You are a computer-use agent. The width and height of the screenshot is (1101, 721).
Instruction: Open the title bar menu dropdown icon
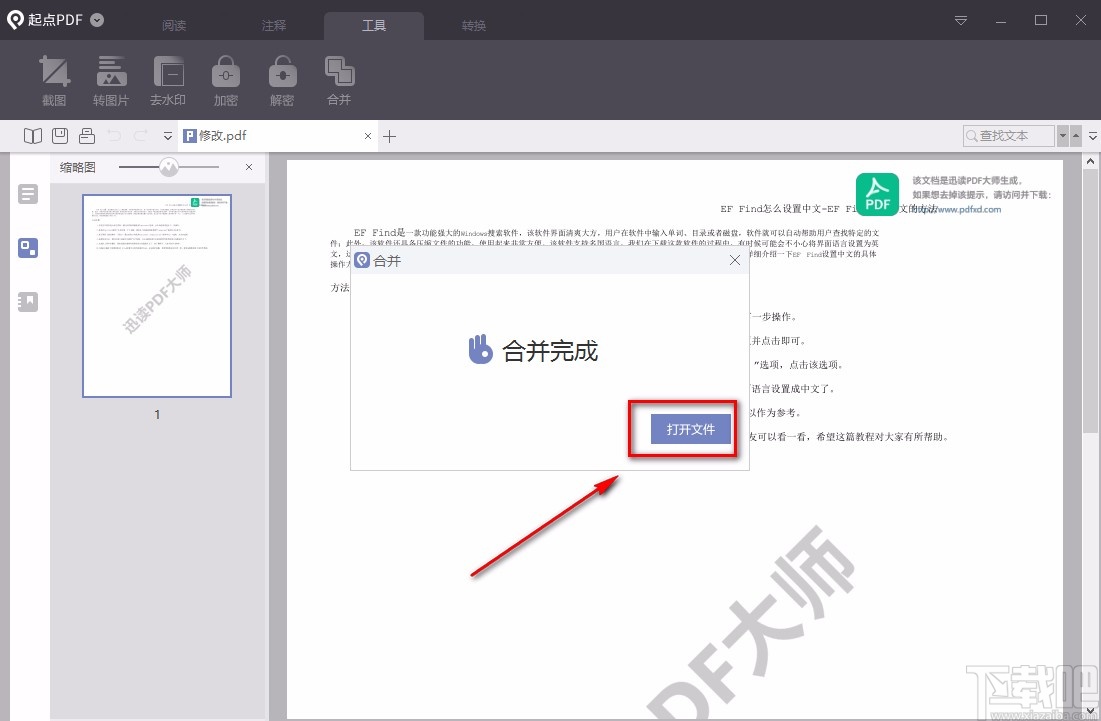pos(961,20)
